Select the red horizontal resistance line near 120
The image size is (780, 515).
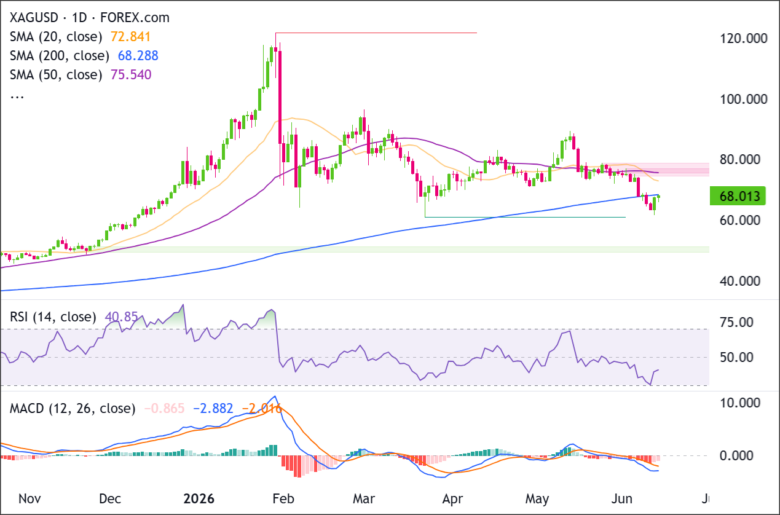pyautogui.click(x=376, y=33)
